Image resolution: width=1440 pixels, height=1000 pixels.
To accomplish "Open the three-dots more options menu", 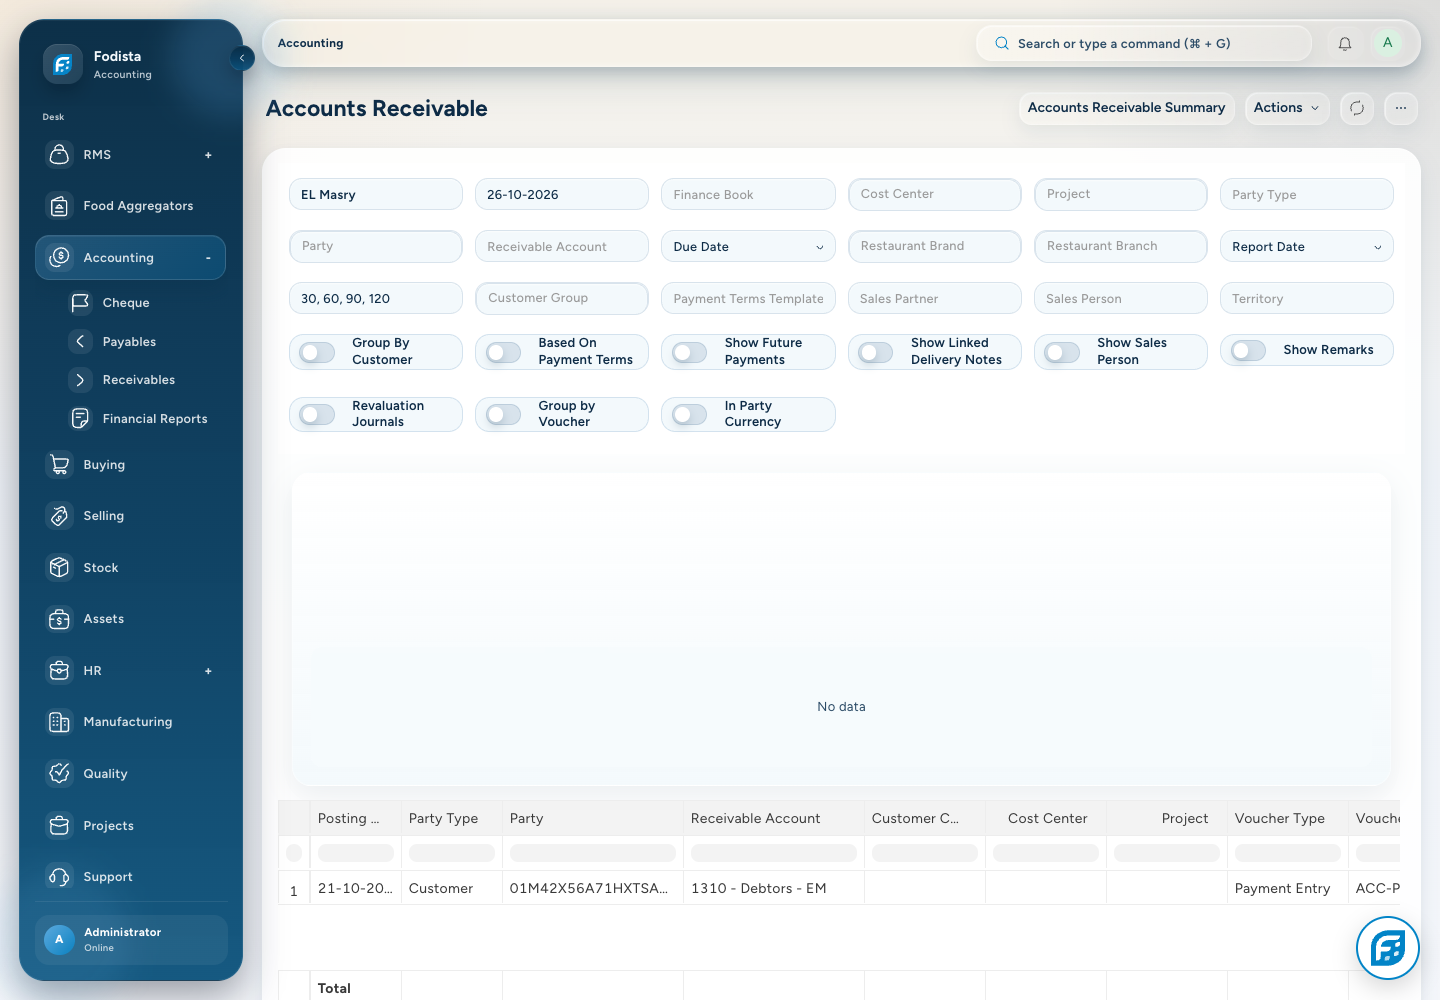I will click(x=1401, y=108).
